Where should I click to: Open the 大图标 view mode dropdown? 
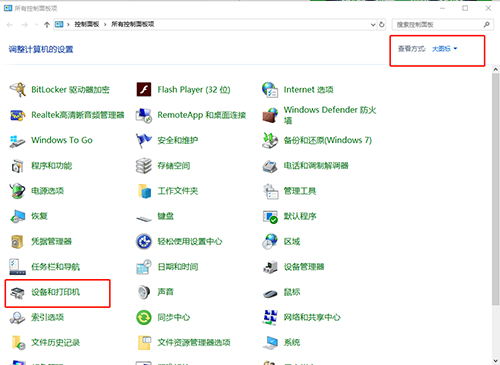(445, 49)
